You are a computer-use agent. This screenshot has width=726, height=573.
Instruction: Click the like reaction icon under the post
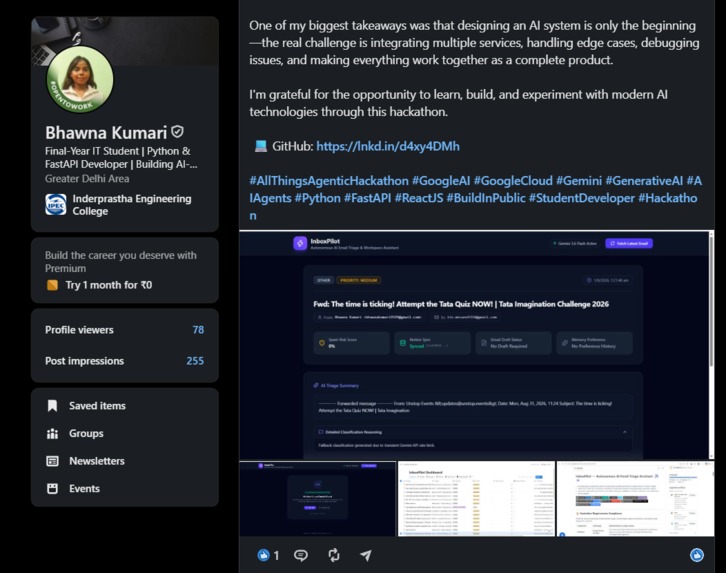(263, 555)
